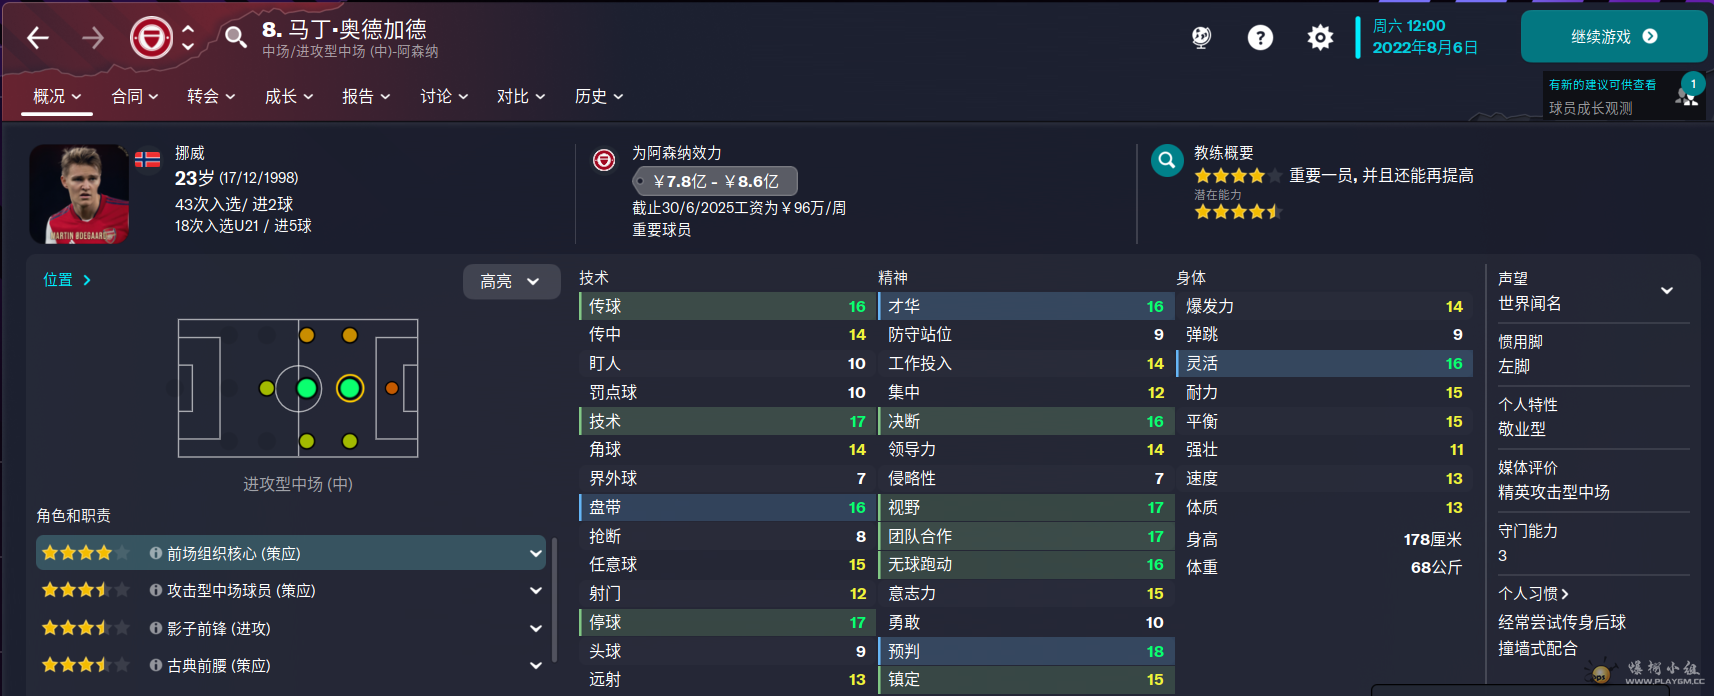Open the 高亮 highlight dropdown
Viewport: 1714px width, 696px height.
click(510, 282)
